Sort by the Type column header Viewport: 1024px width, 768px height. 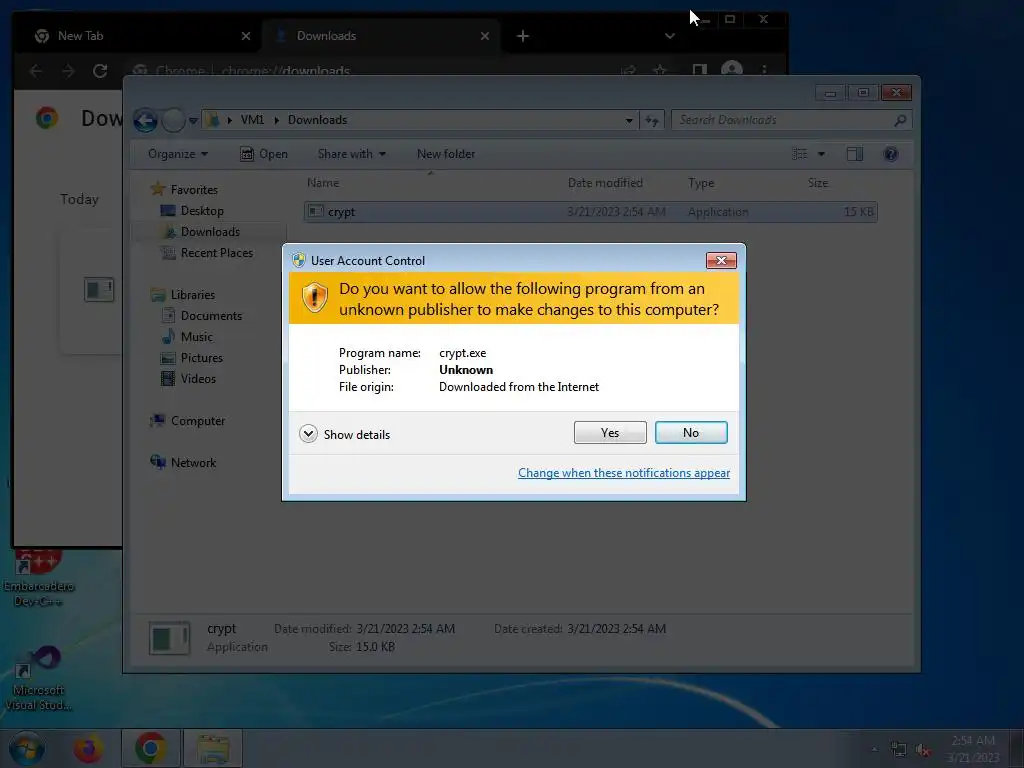pyautogui.click(x=701, y=183)
